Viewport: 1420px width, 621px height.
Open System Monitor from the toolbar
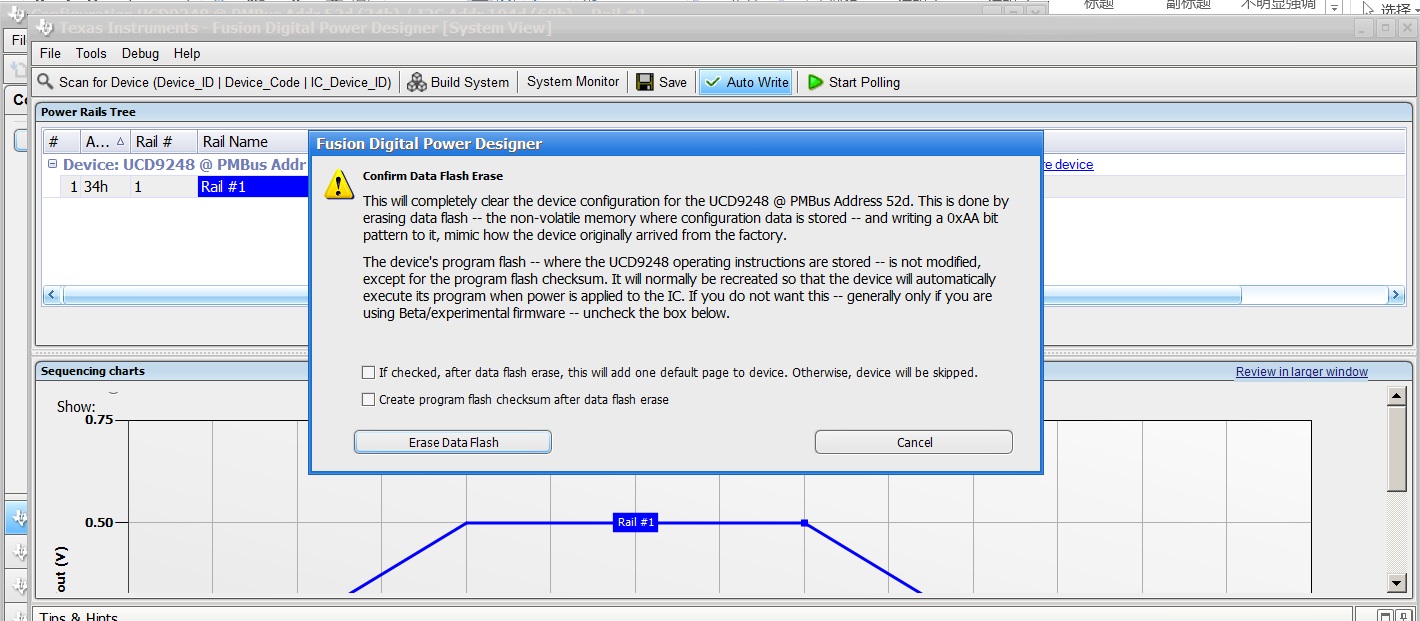(x=573, y=82)
